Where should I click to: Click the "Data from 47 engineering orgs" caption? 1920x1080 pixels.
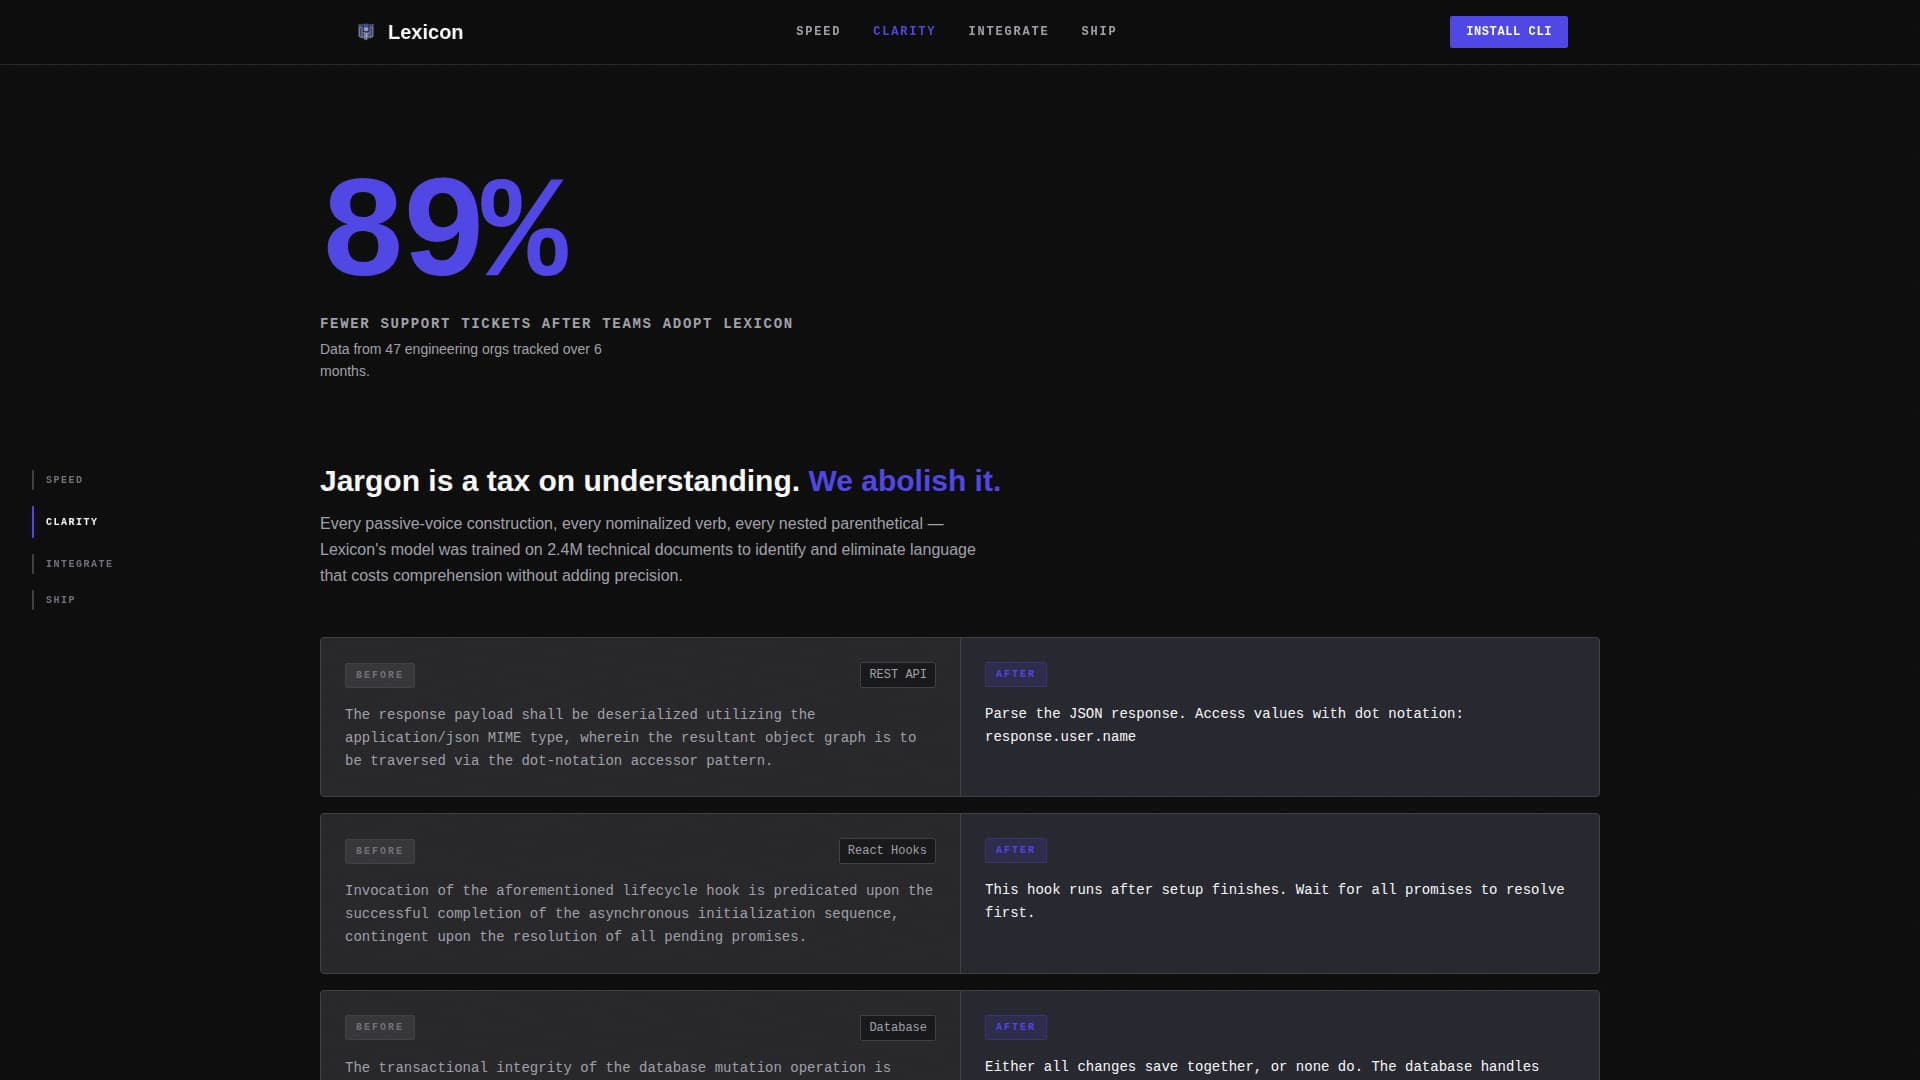(461, 360)
